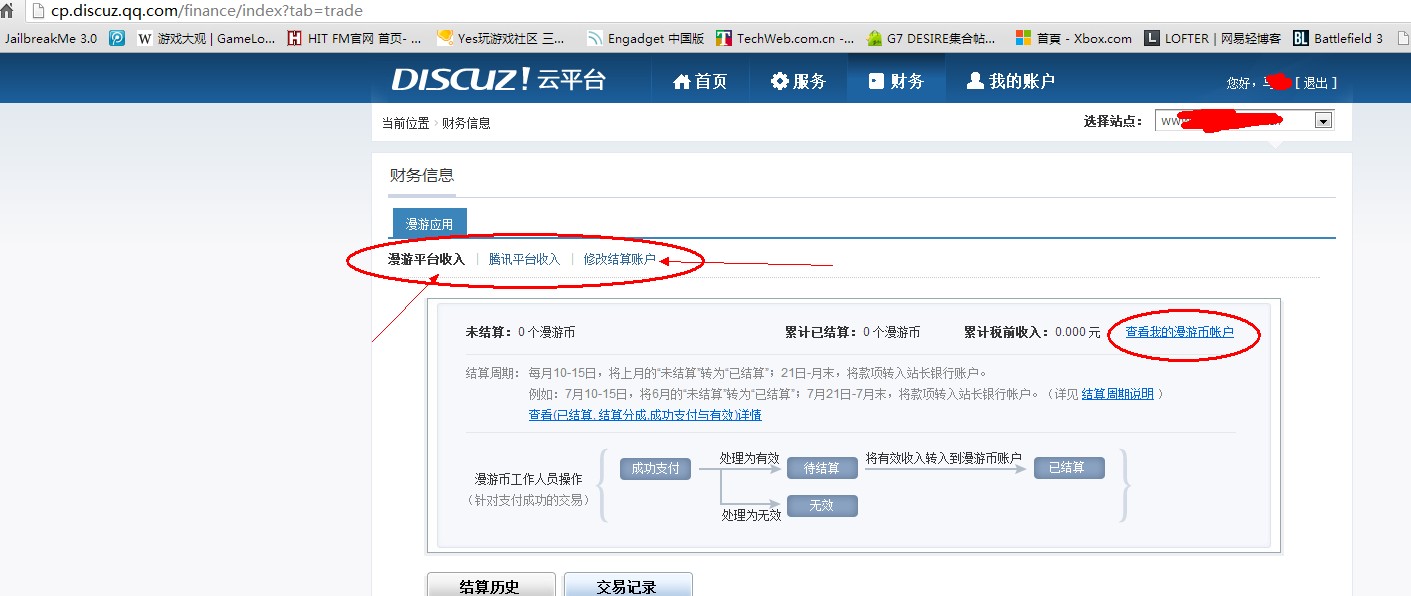
Task: Go to 首页 in the navigation
Action: coord(700,81)
